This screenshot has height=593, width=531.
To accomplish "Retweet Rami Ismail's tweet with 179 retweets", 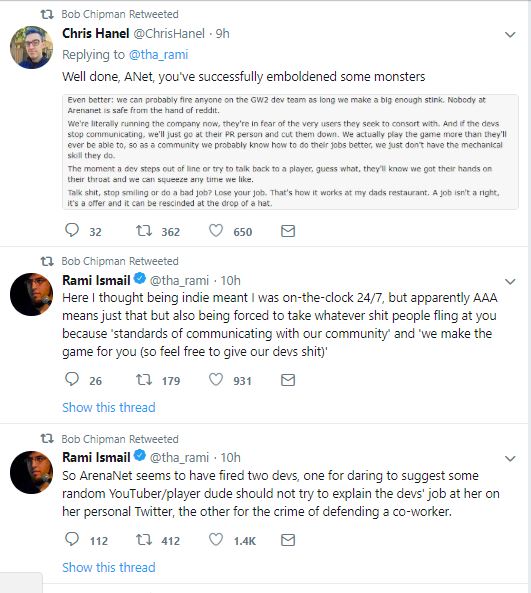I will pyautogui.click(x=144, y=380).
